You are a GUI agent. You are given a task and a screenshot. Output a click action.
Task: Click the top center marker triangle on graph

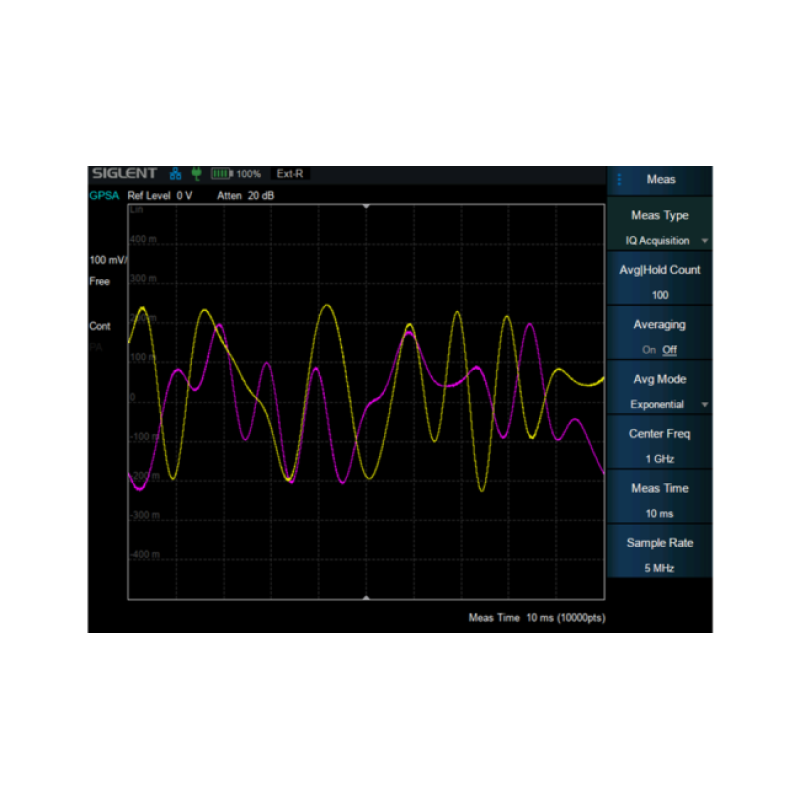click(366, 205)
